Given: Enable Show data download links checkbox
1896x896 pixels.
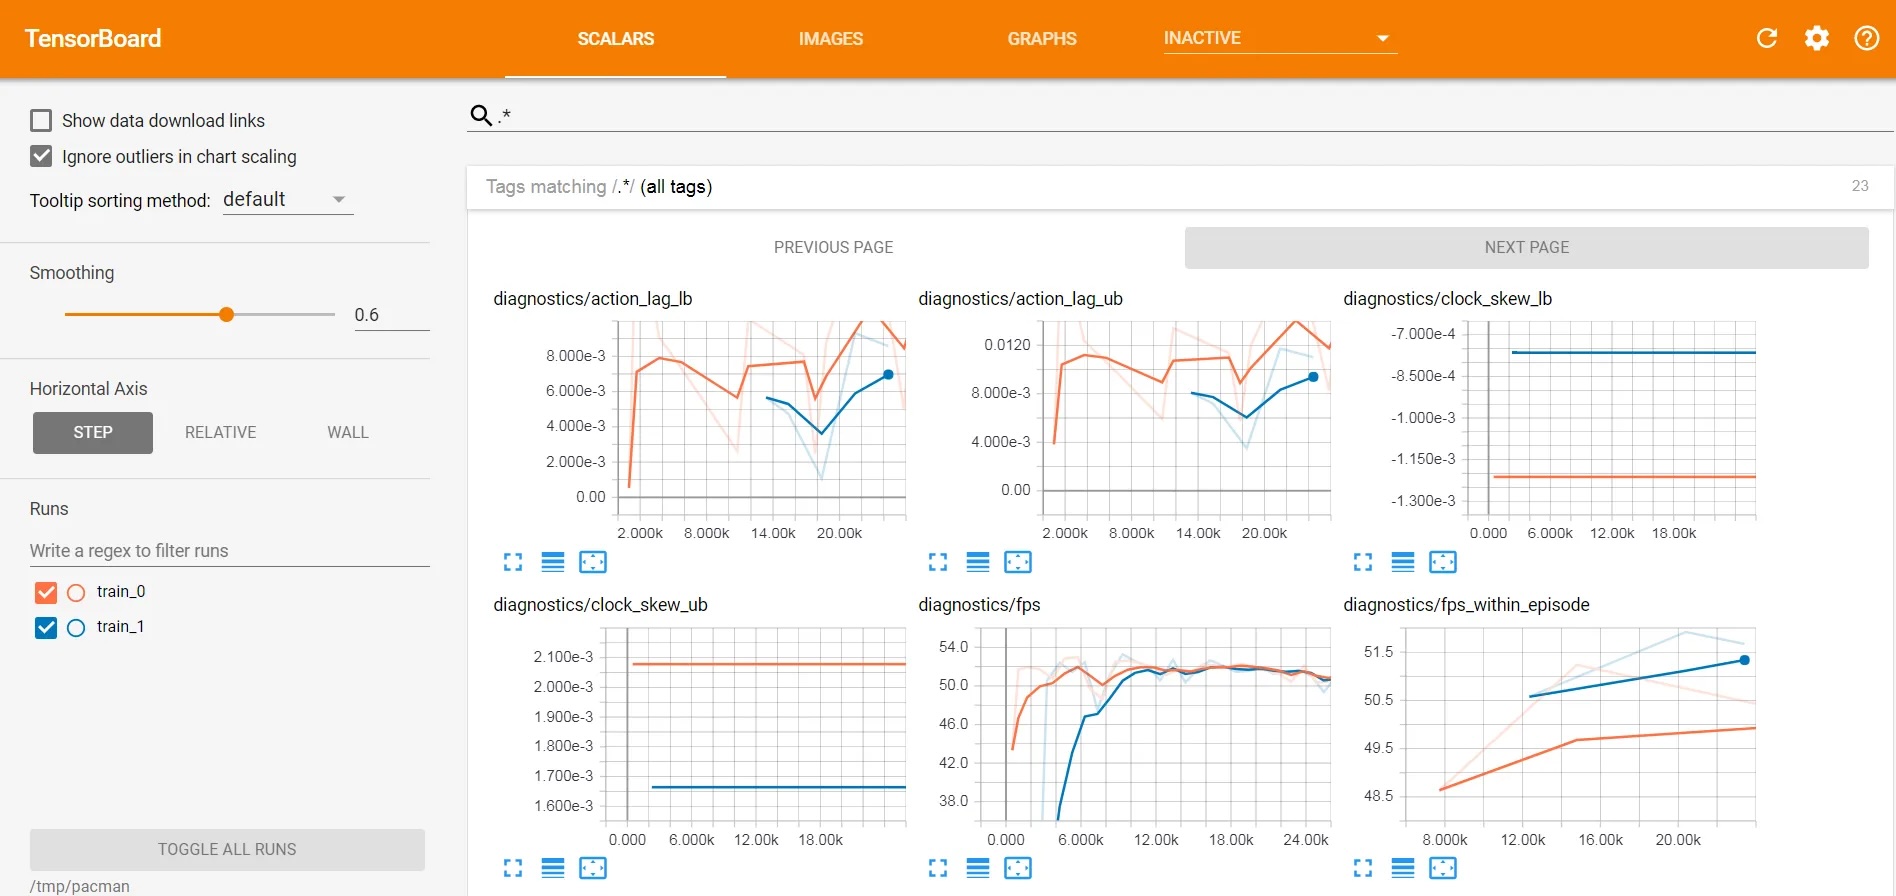Looking at the screenshot, I should (41, 121).
